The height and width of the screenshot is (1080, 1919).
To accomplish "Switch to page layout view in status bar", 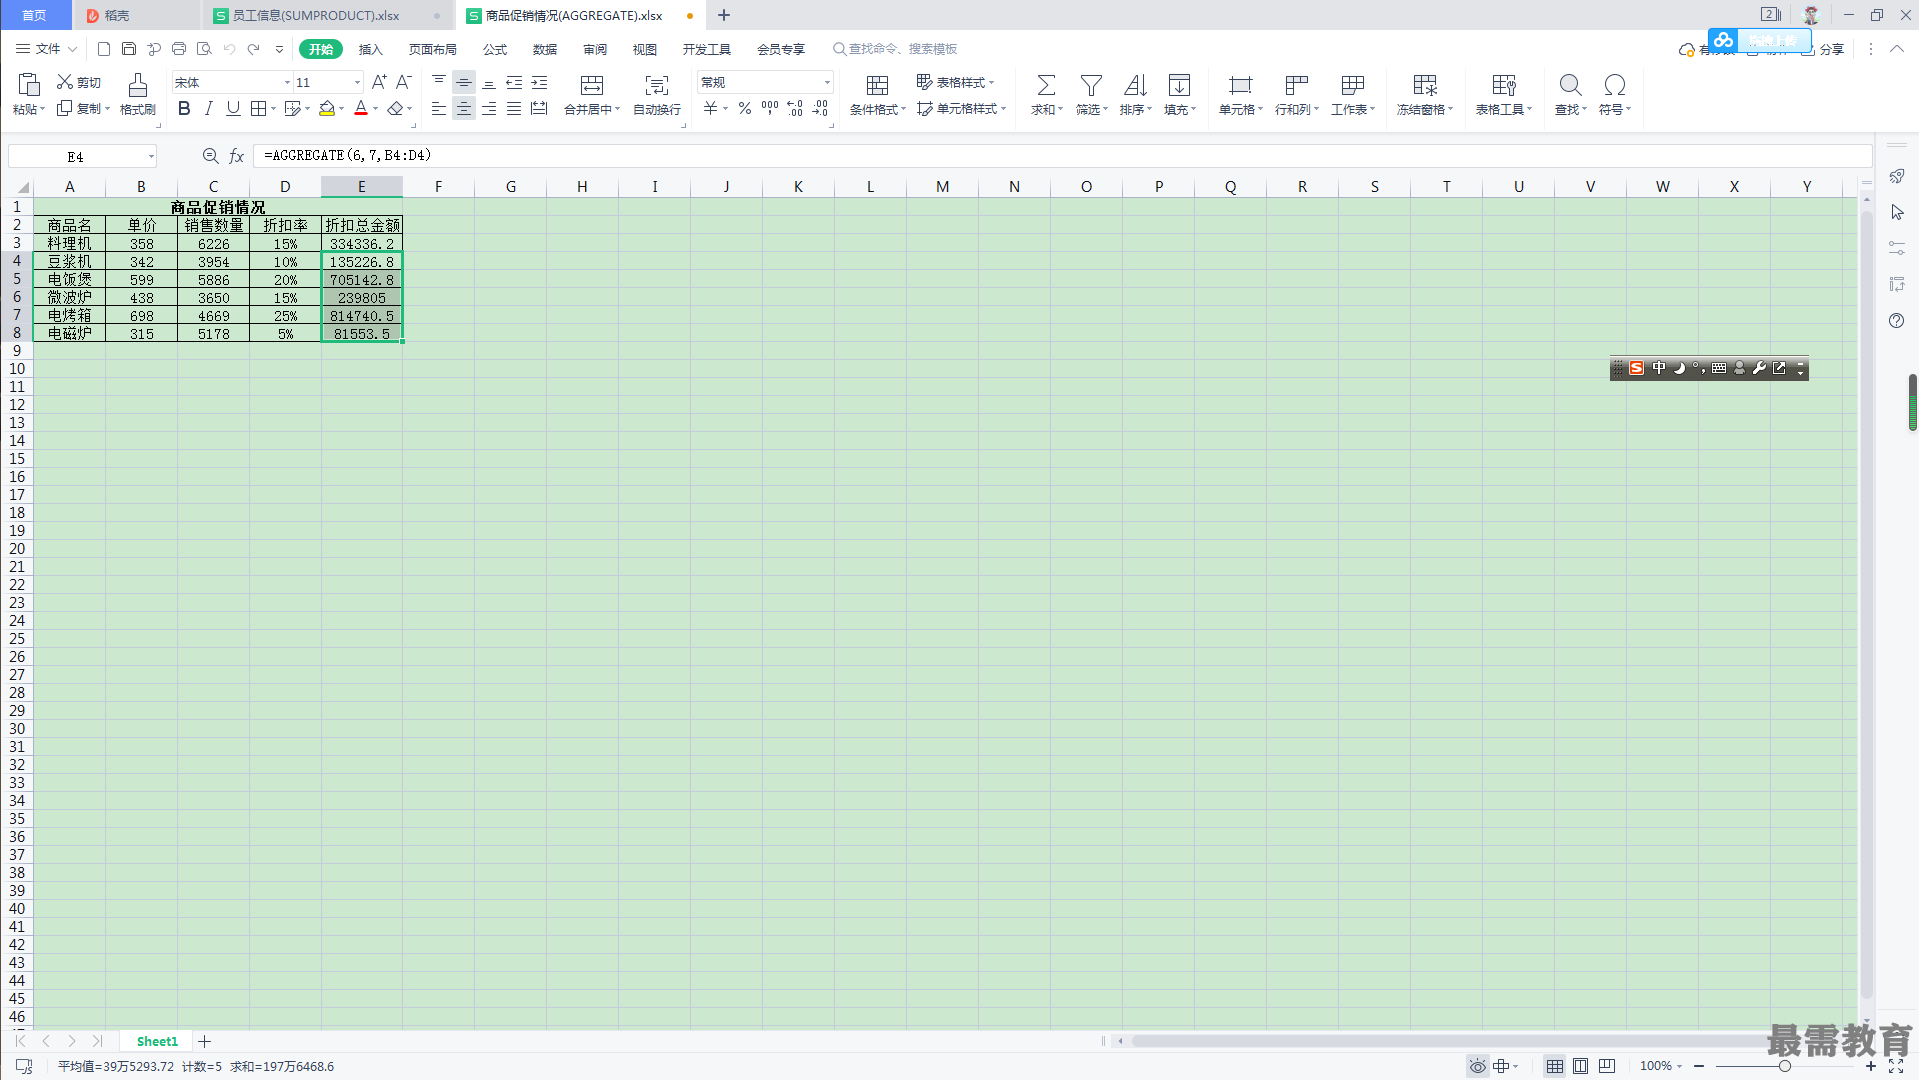I will tap(1580, 1066).
